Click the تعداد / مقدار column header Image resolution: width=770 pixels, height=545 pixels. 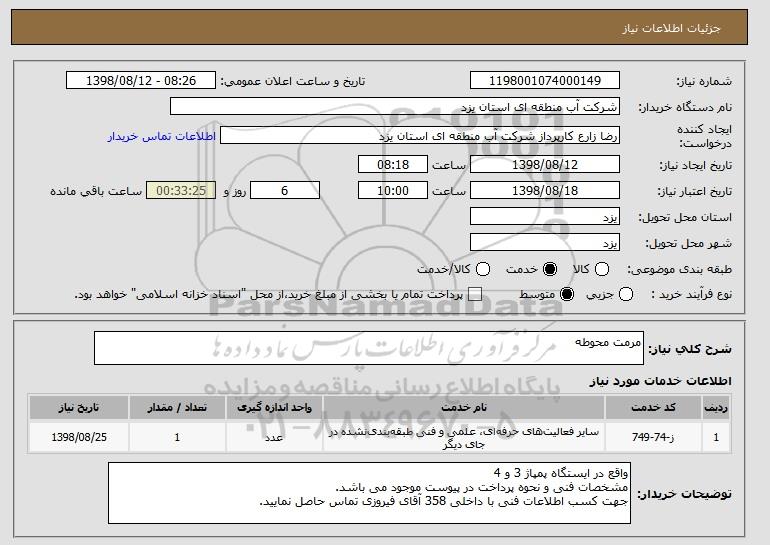[177, 408]
